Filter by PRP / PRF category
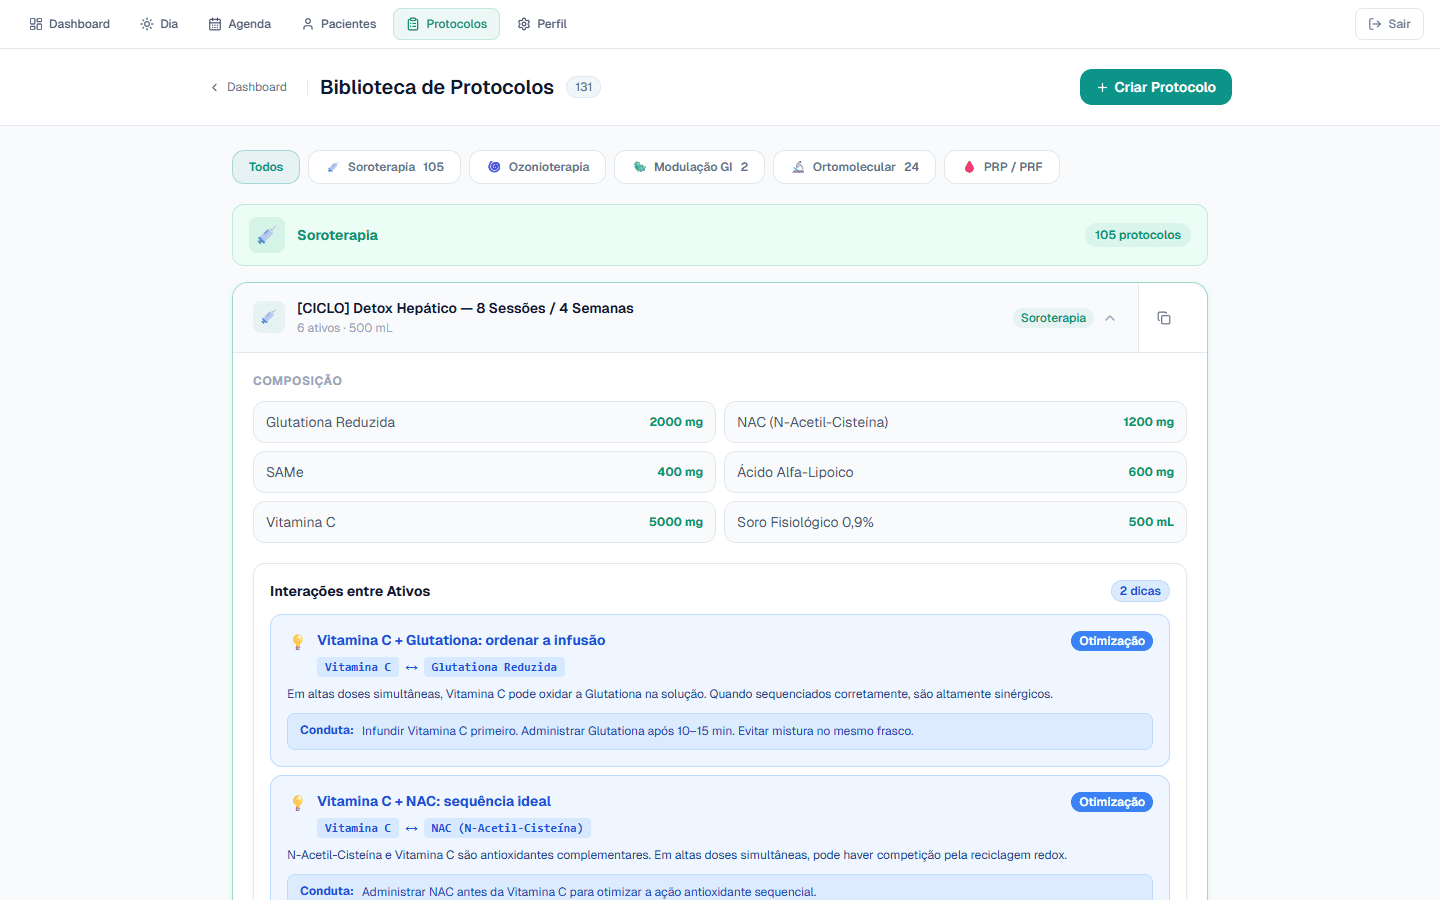Viewport: 1440px width, 900px height. [1001, 167]
